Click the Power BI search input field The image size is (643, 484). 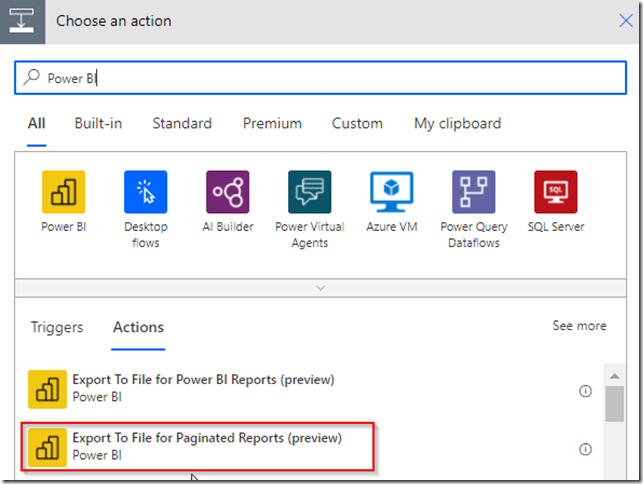(x=321, y=78)
